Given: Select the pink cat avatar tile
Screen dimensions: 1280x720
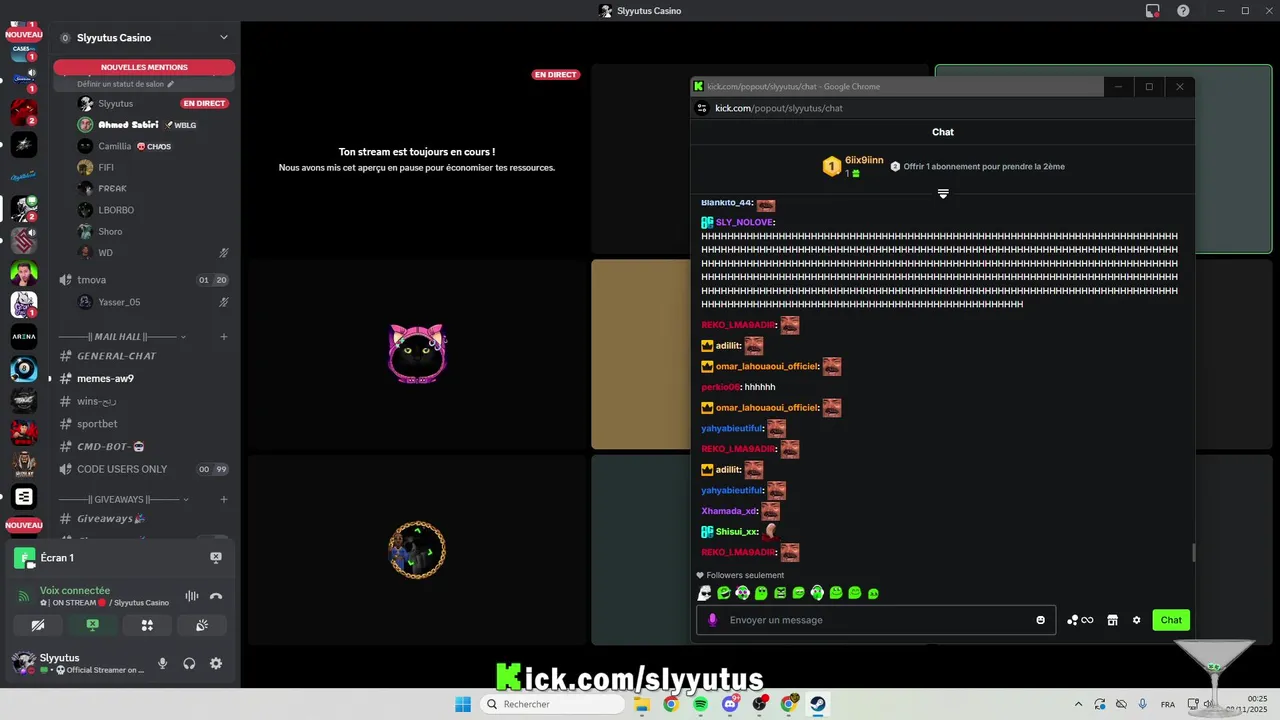Looking at the screenshot, I should (x=417, y=354).
